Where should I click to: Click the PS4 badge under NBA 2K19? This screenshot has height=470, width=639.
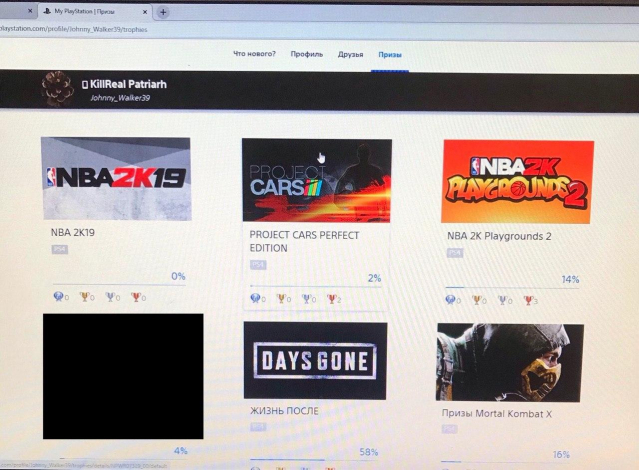[x=59, y=249]
